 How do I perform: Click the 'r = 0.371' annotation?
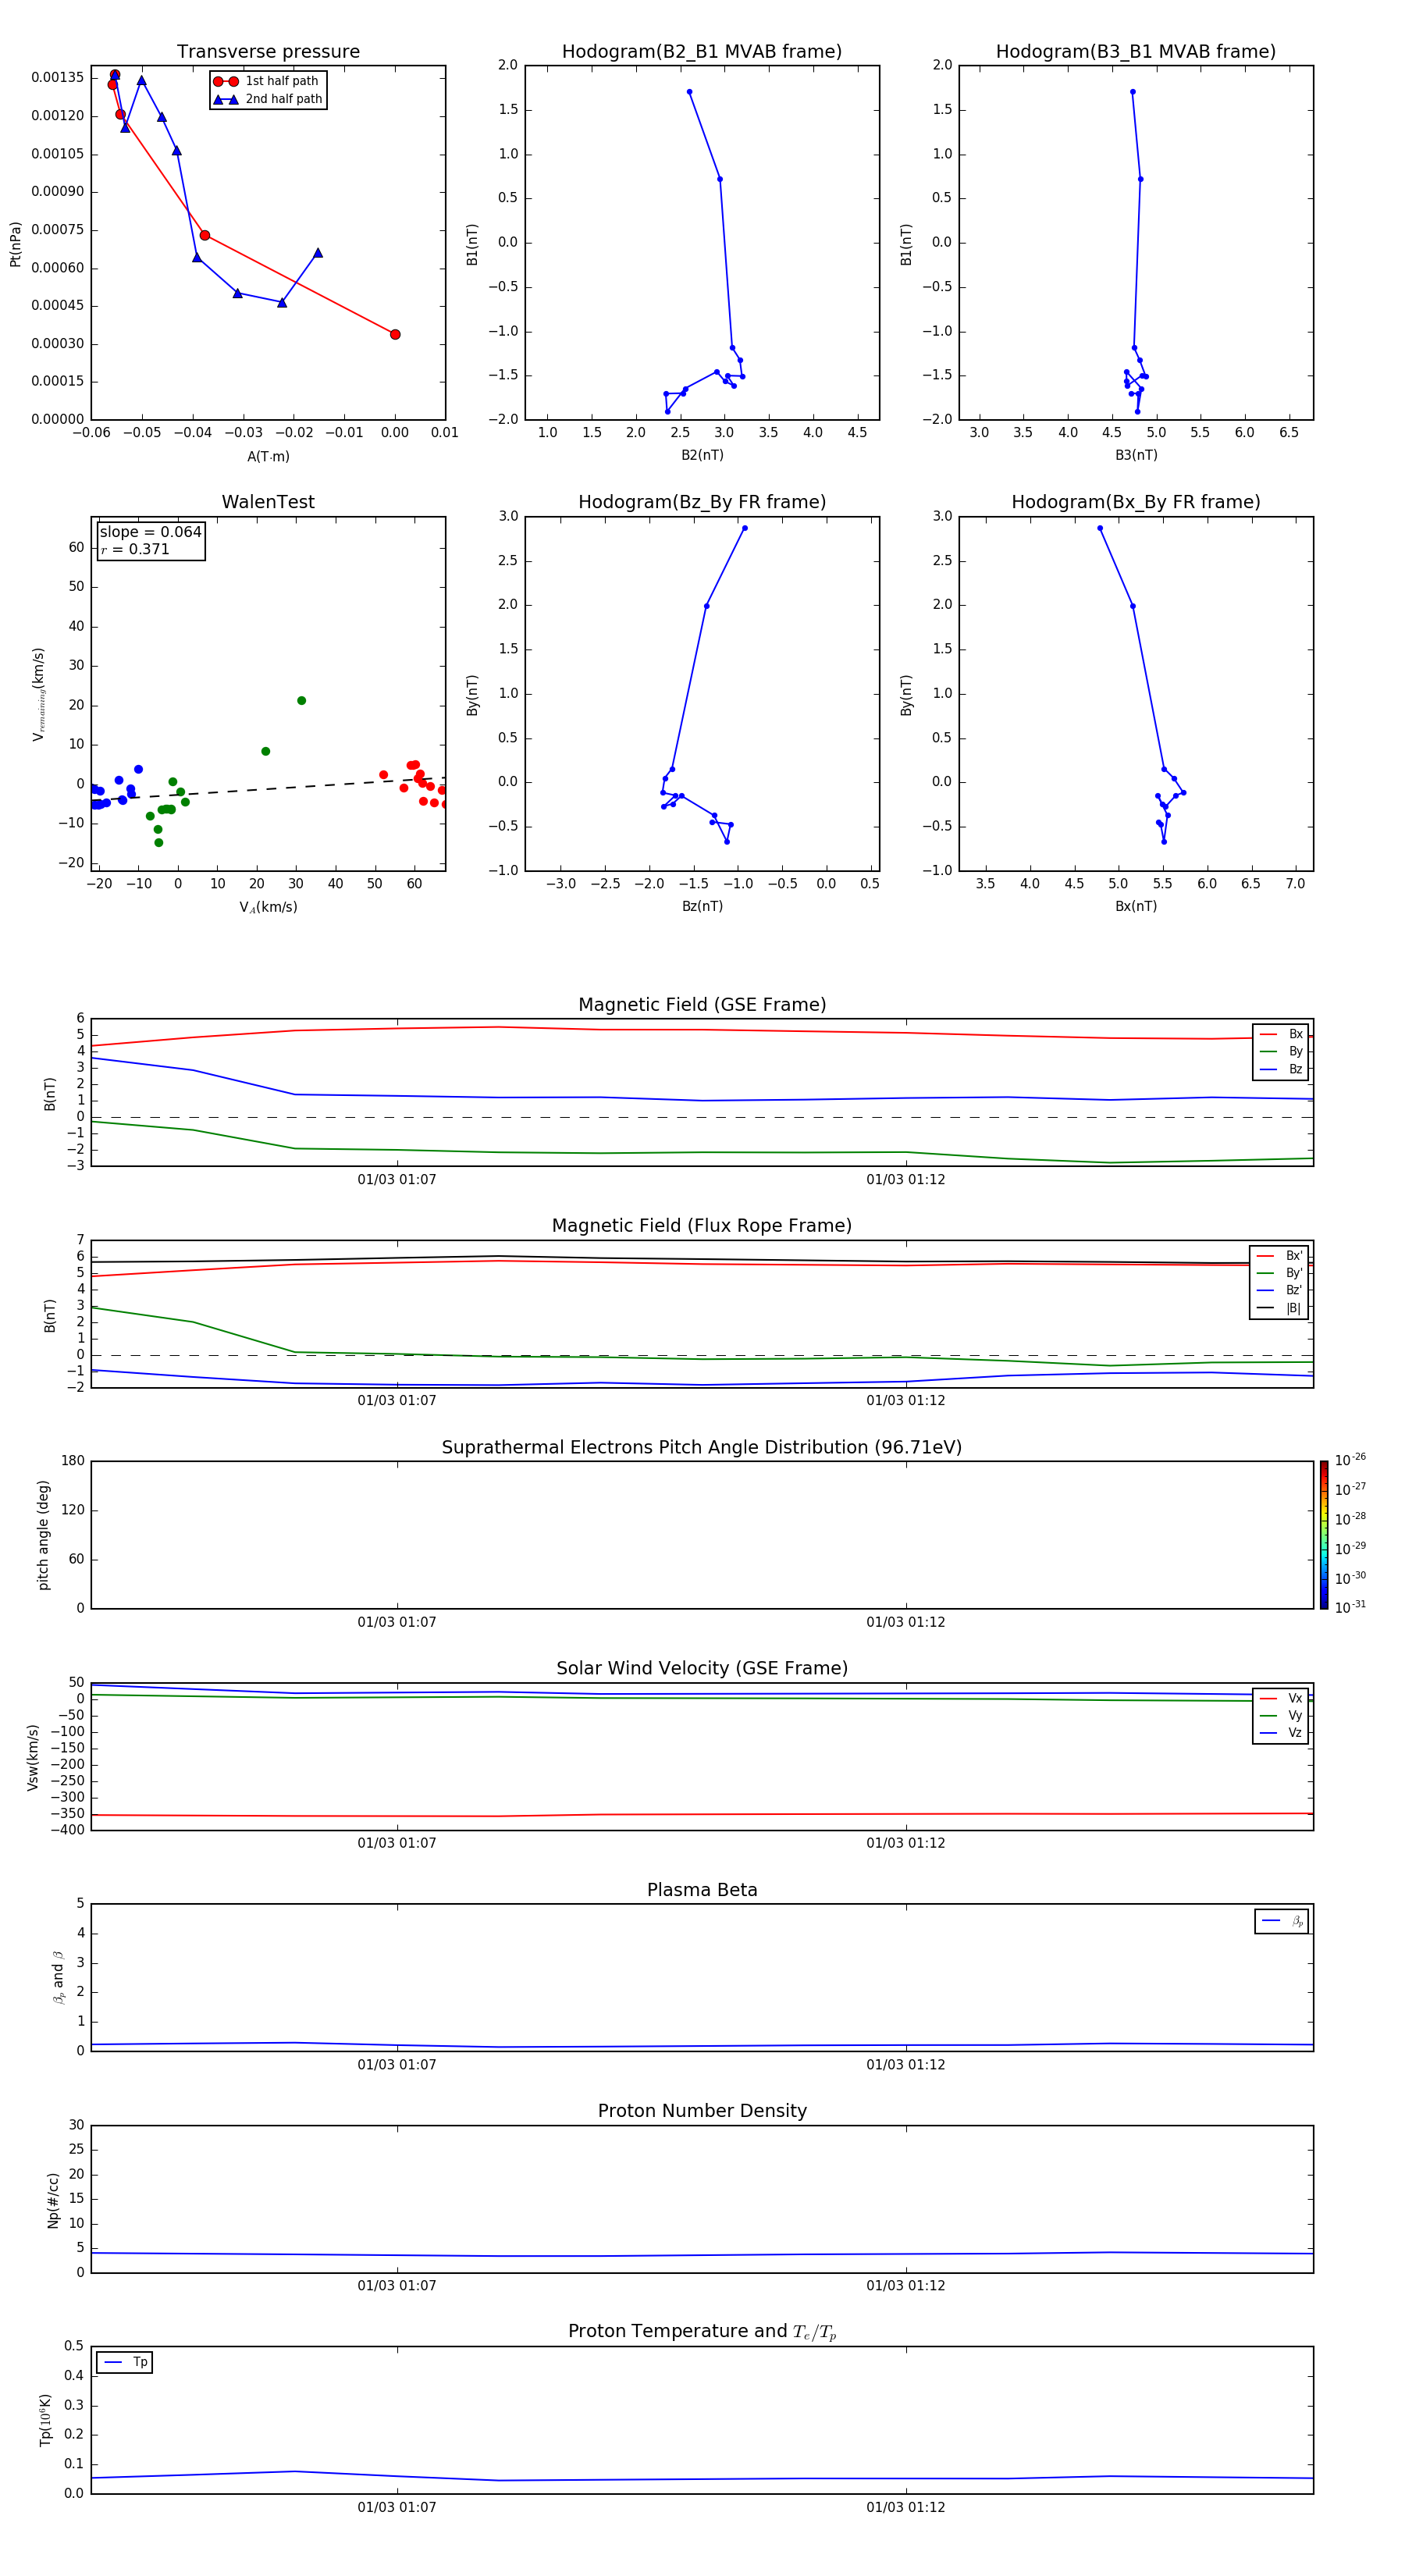135,549
